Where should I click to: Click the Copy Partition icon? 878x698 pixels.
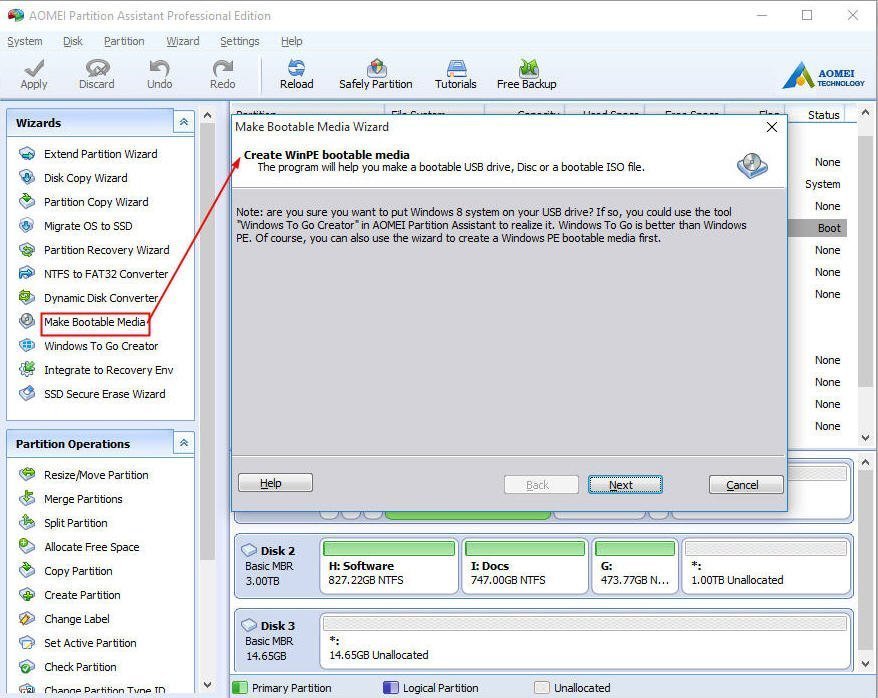coord(27,570)
